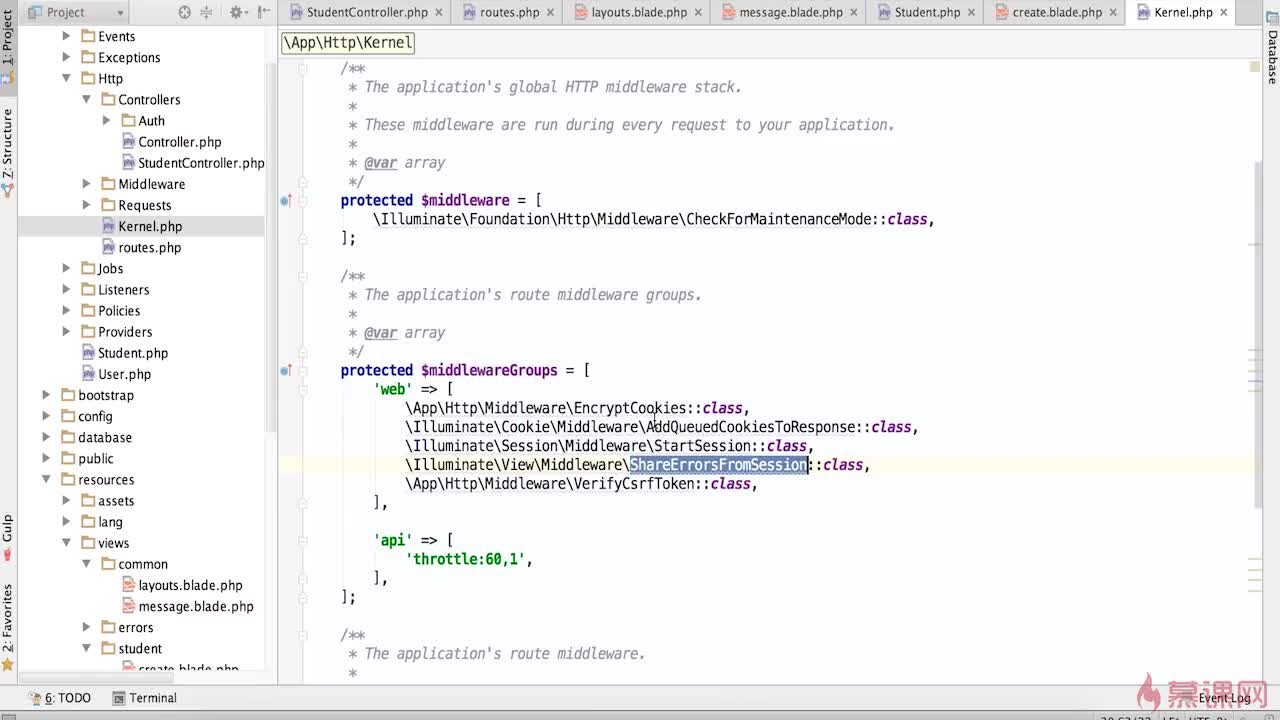Screen dimensions: 1280x720
Task: Select Kernel.php in the project tree
Action: pos(150,226)
